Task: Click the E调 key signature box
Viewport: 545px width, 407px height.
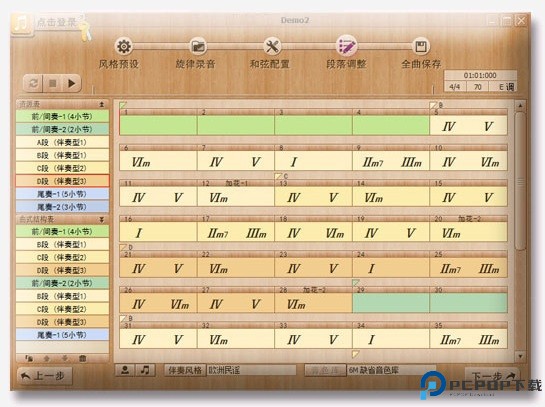Action: coord(503,87)
